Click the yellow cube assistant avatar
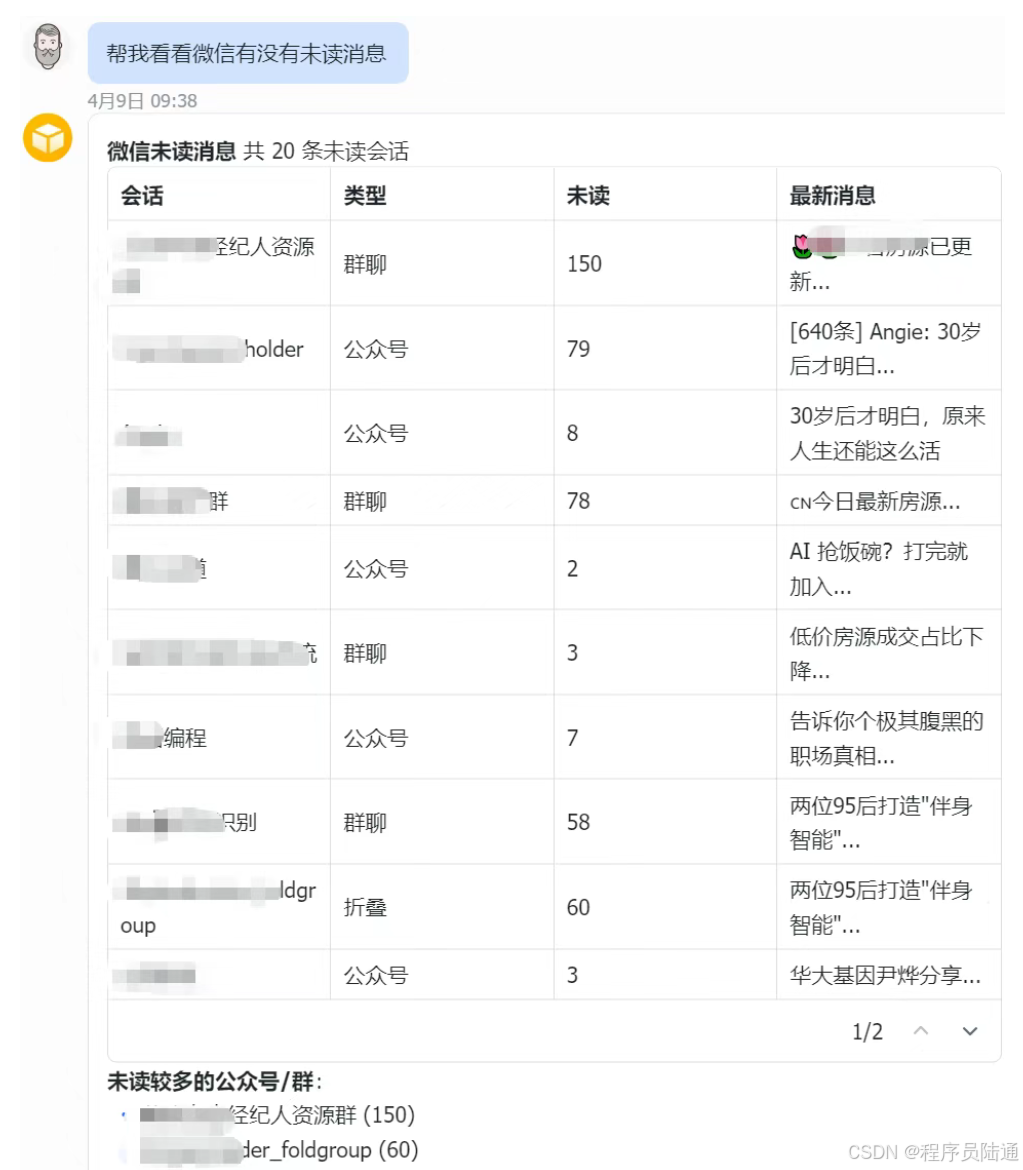This screenshot has height=1170, width=1023. pyautogui.click(x=48, y=138)
